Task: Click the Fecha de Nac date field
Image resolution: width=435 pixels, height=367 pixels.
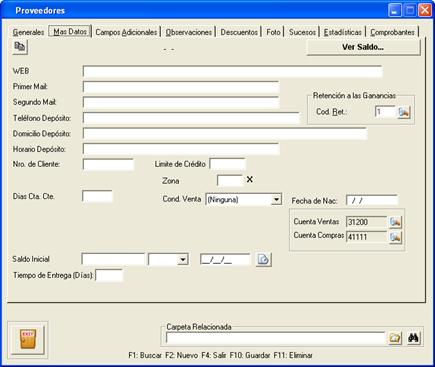Action: tap(372, 201)
